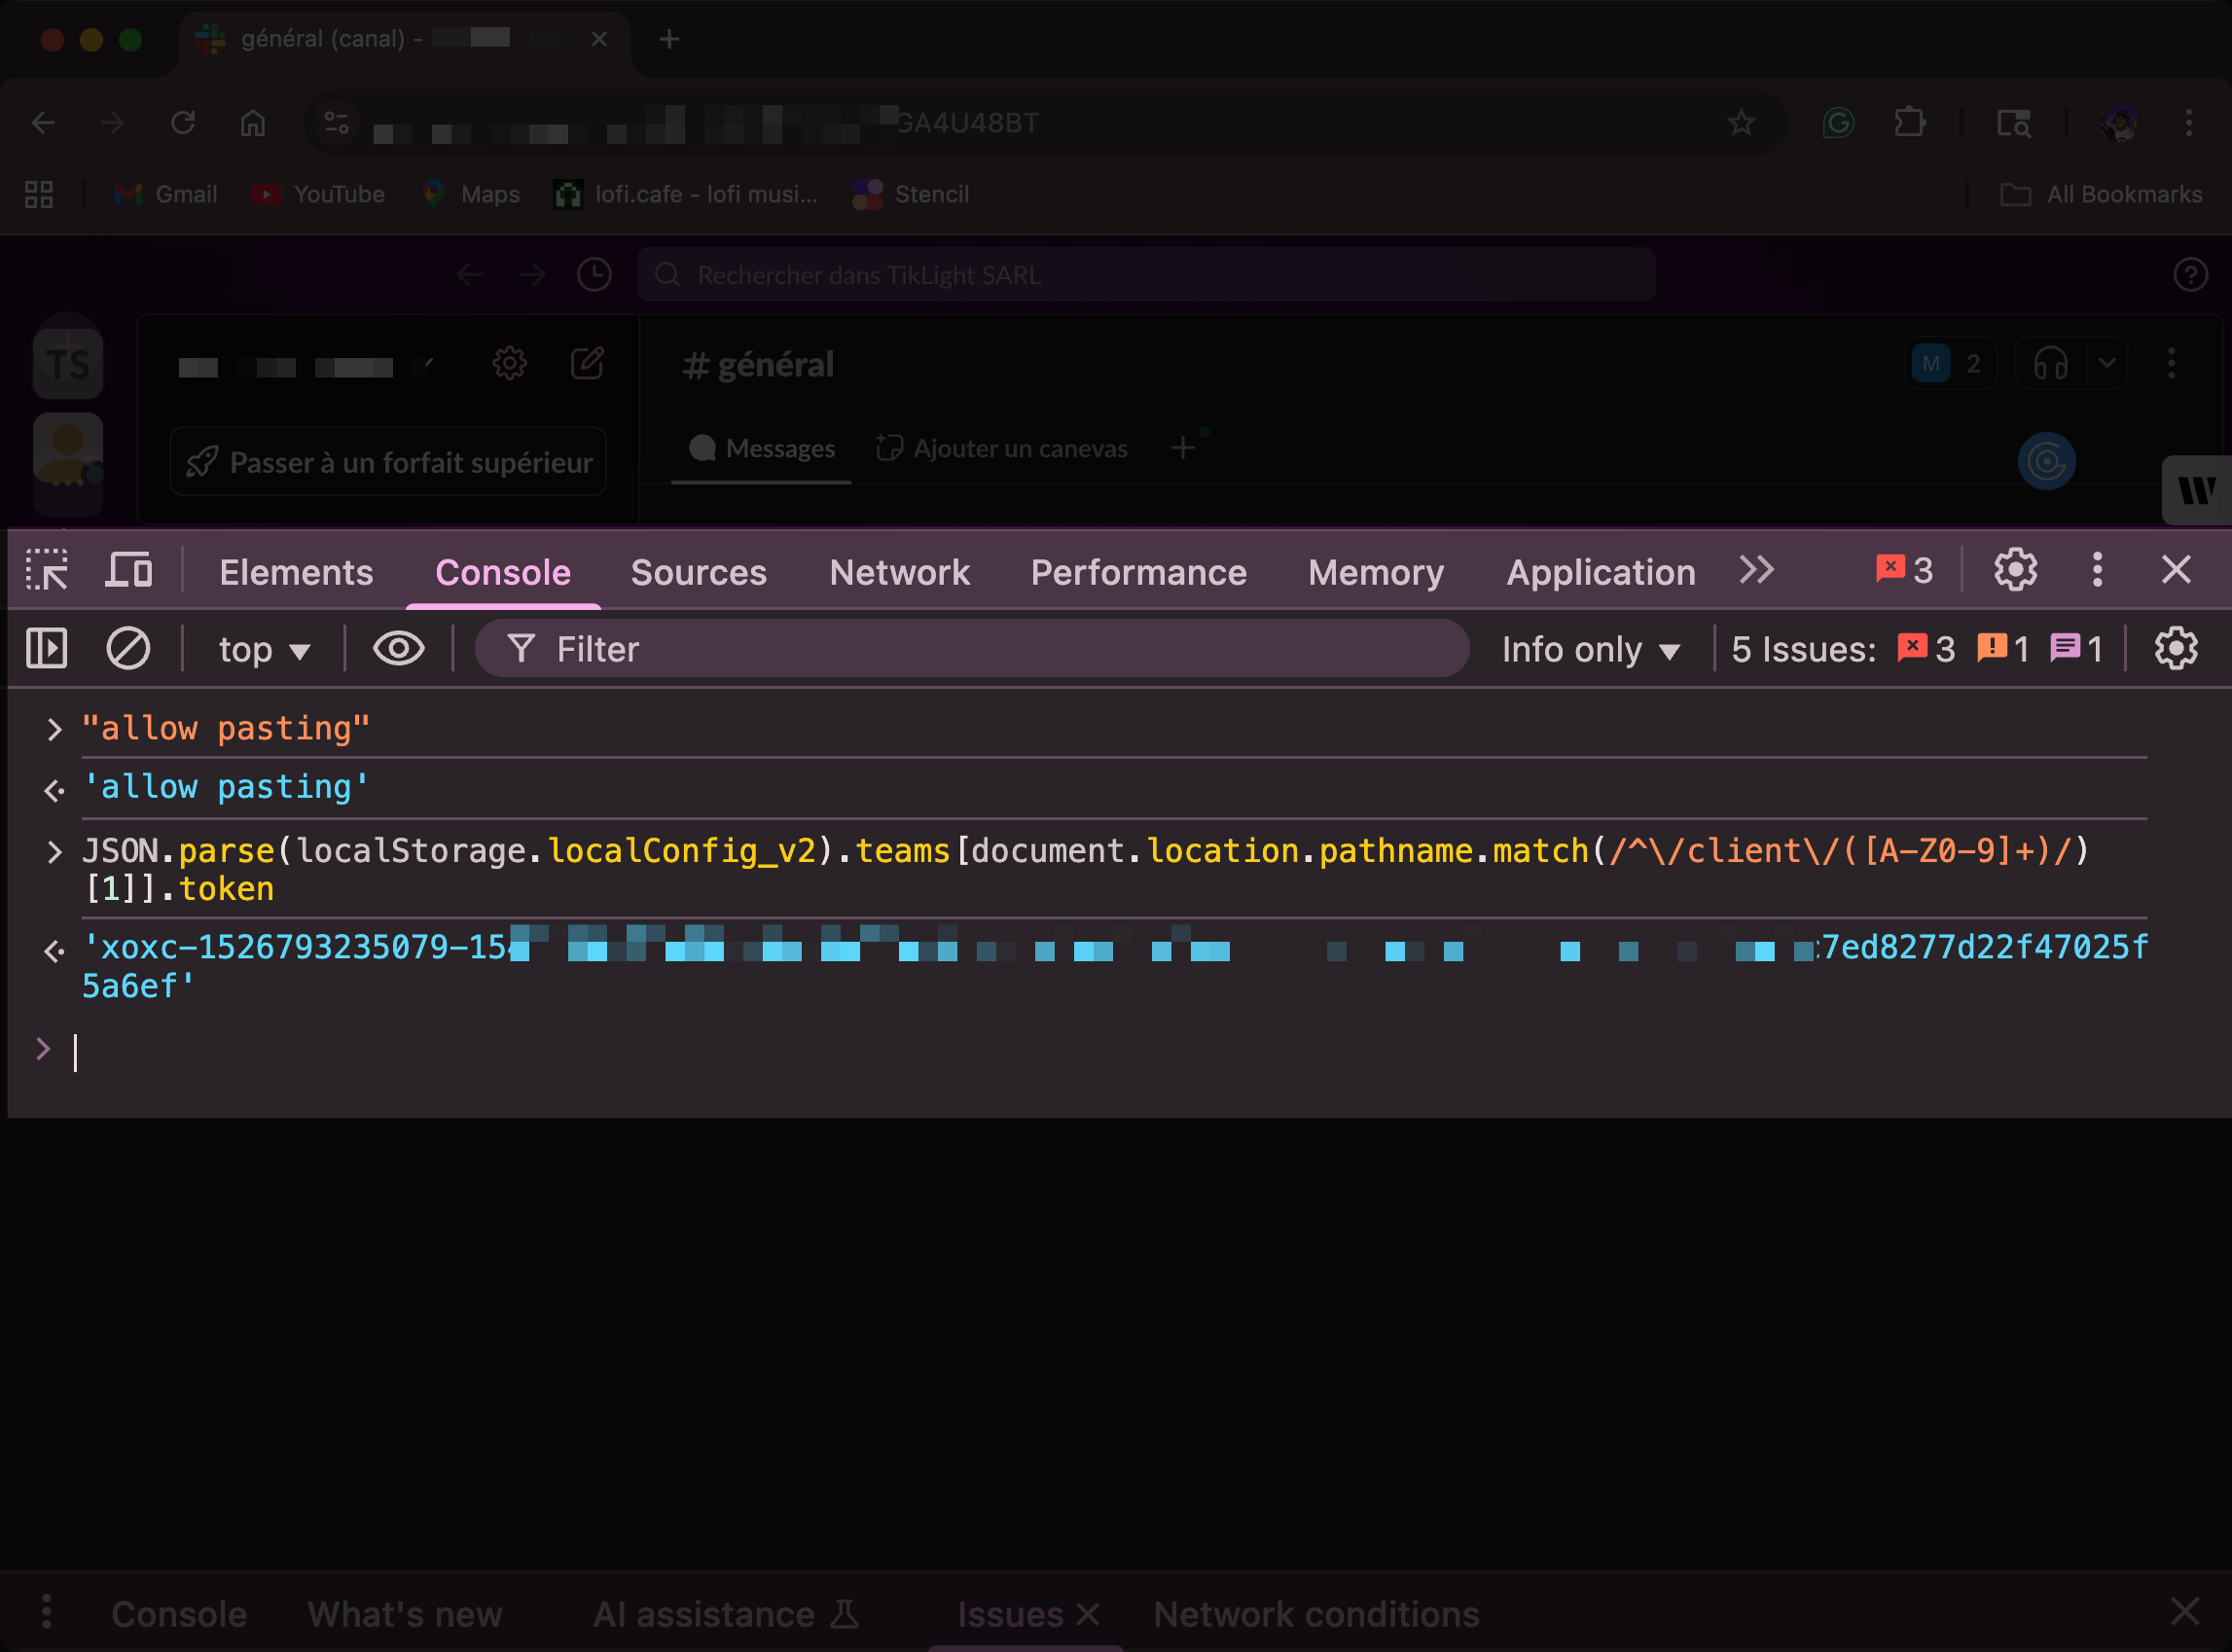2232x1652 pixels.
Task: Clear the console output
Action: coord(128,648)
